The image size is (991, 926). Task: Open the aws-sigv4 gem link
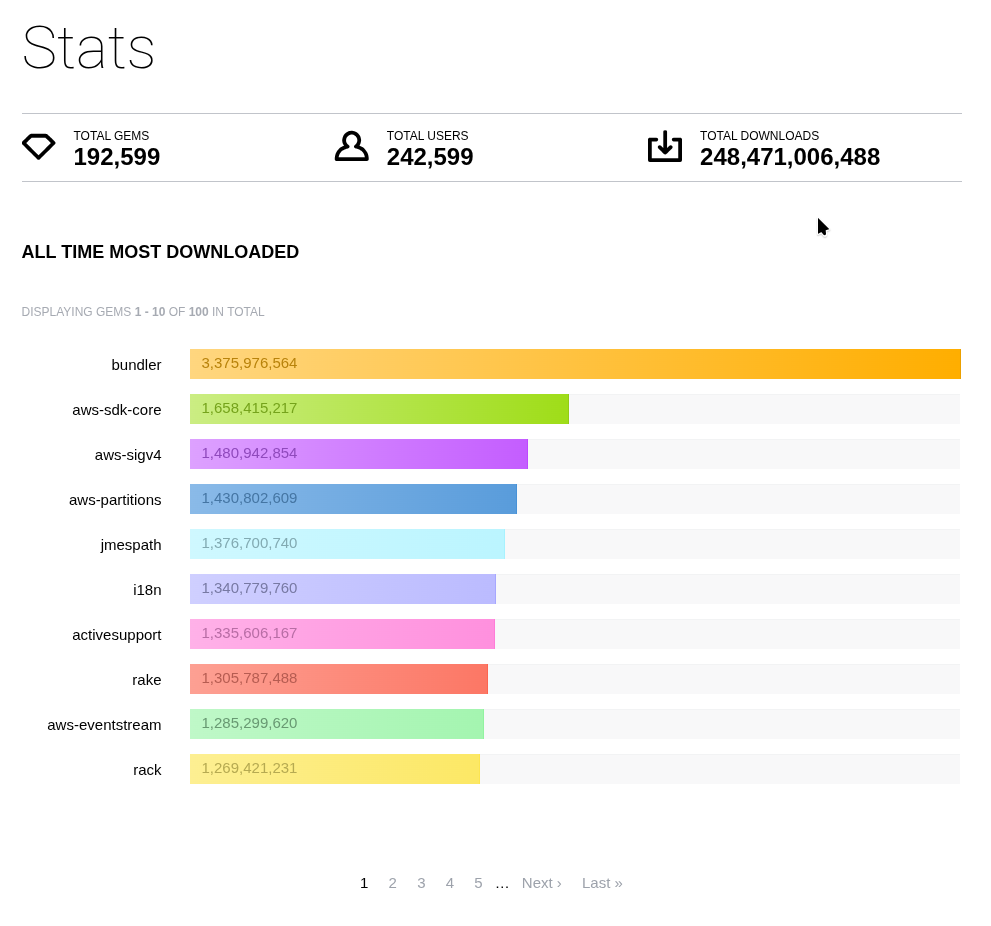pyautogui.click(x=128, y=455)
